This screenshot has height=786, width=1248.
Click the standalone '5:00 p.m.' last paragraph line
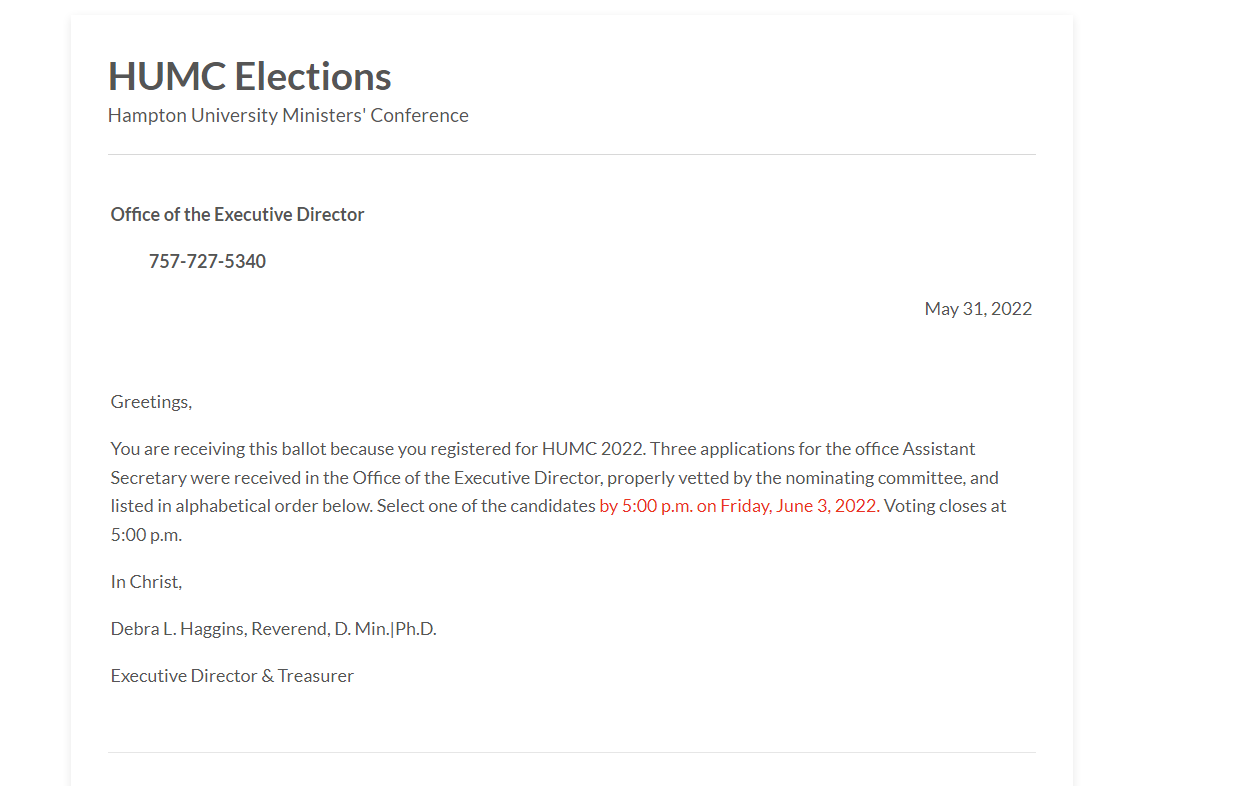146,534
